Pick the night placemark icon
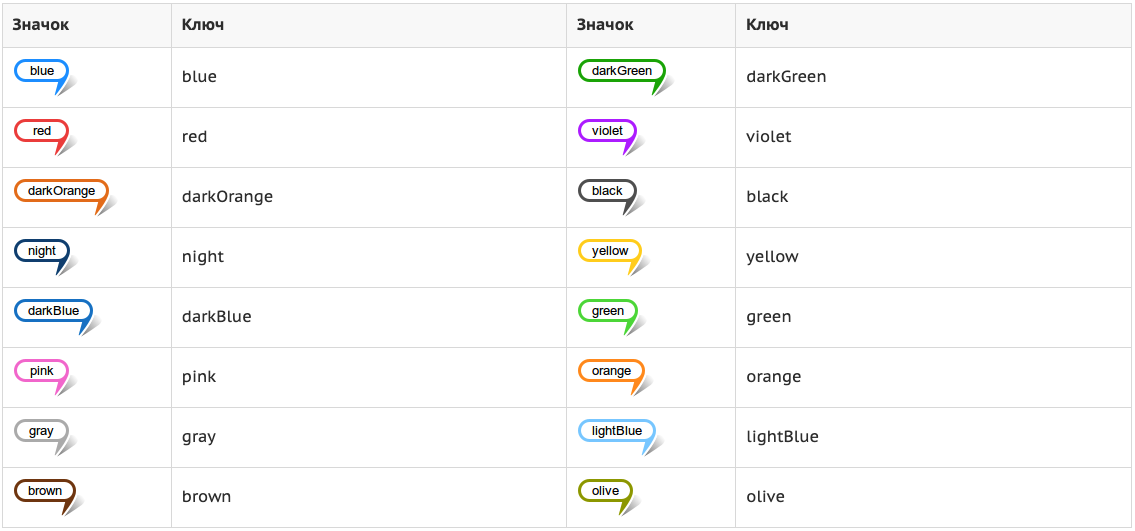 point(46,257)
